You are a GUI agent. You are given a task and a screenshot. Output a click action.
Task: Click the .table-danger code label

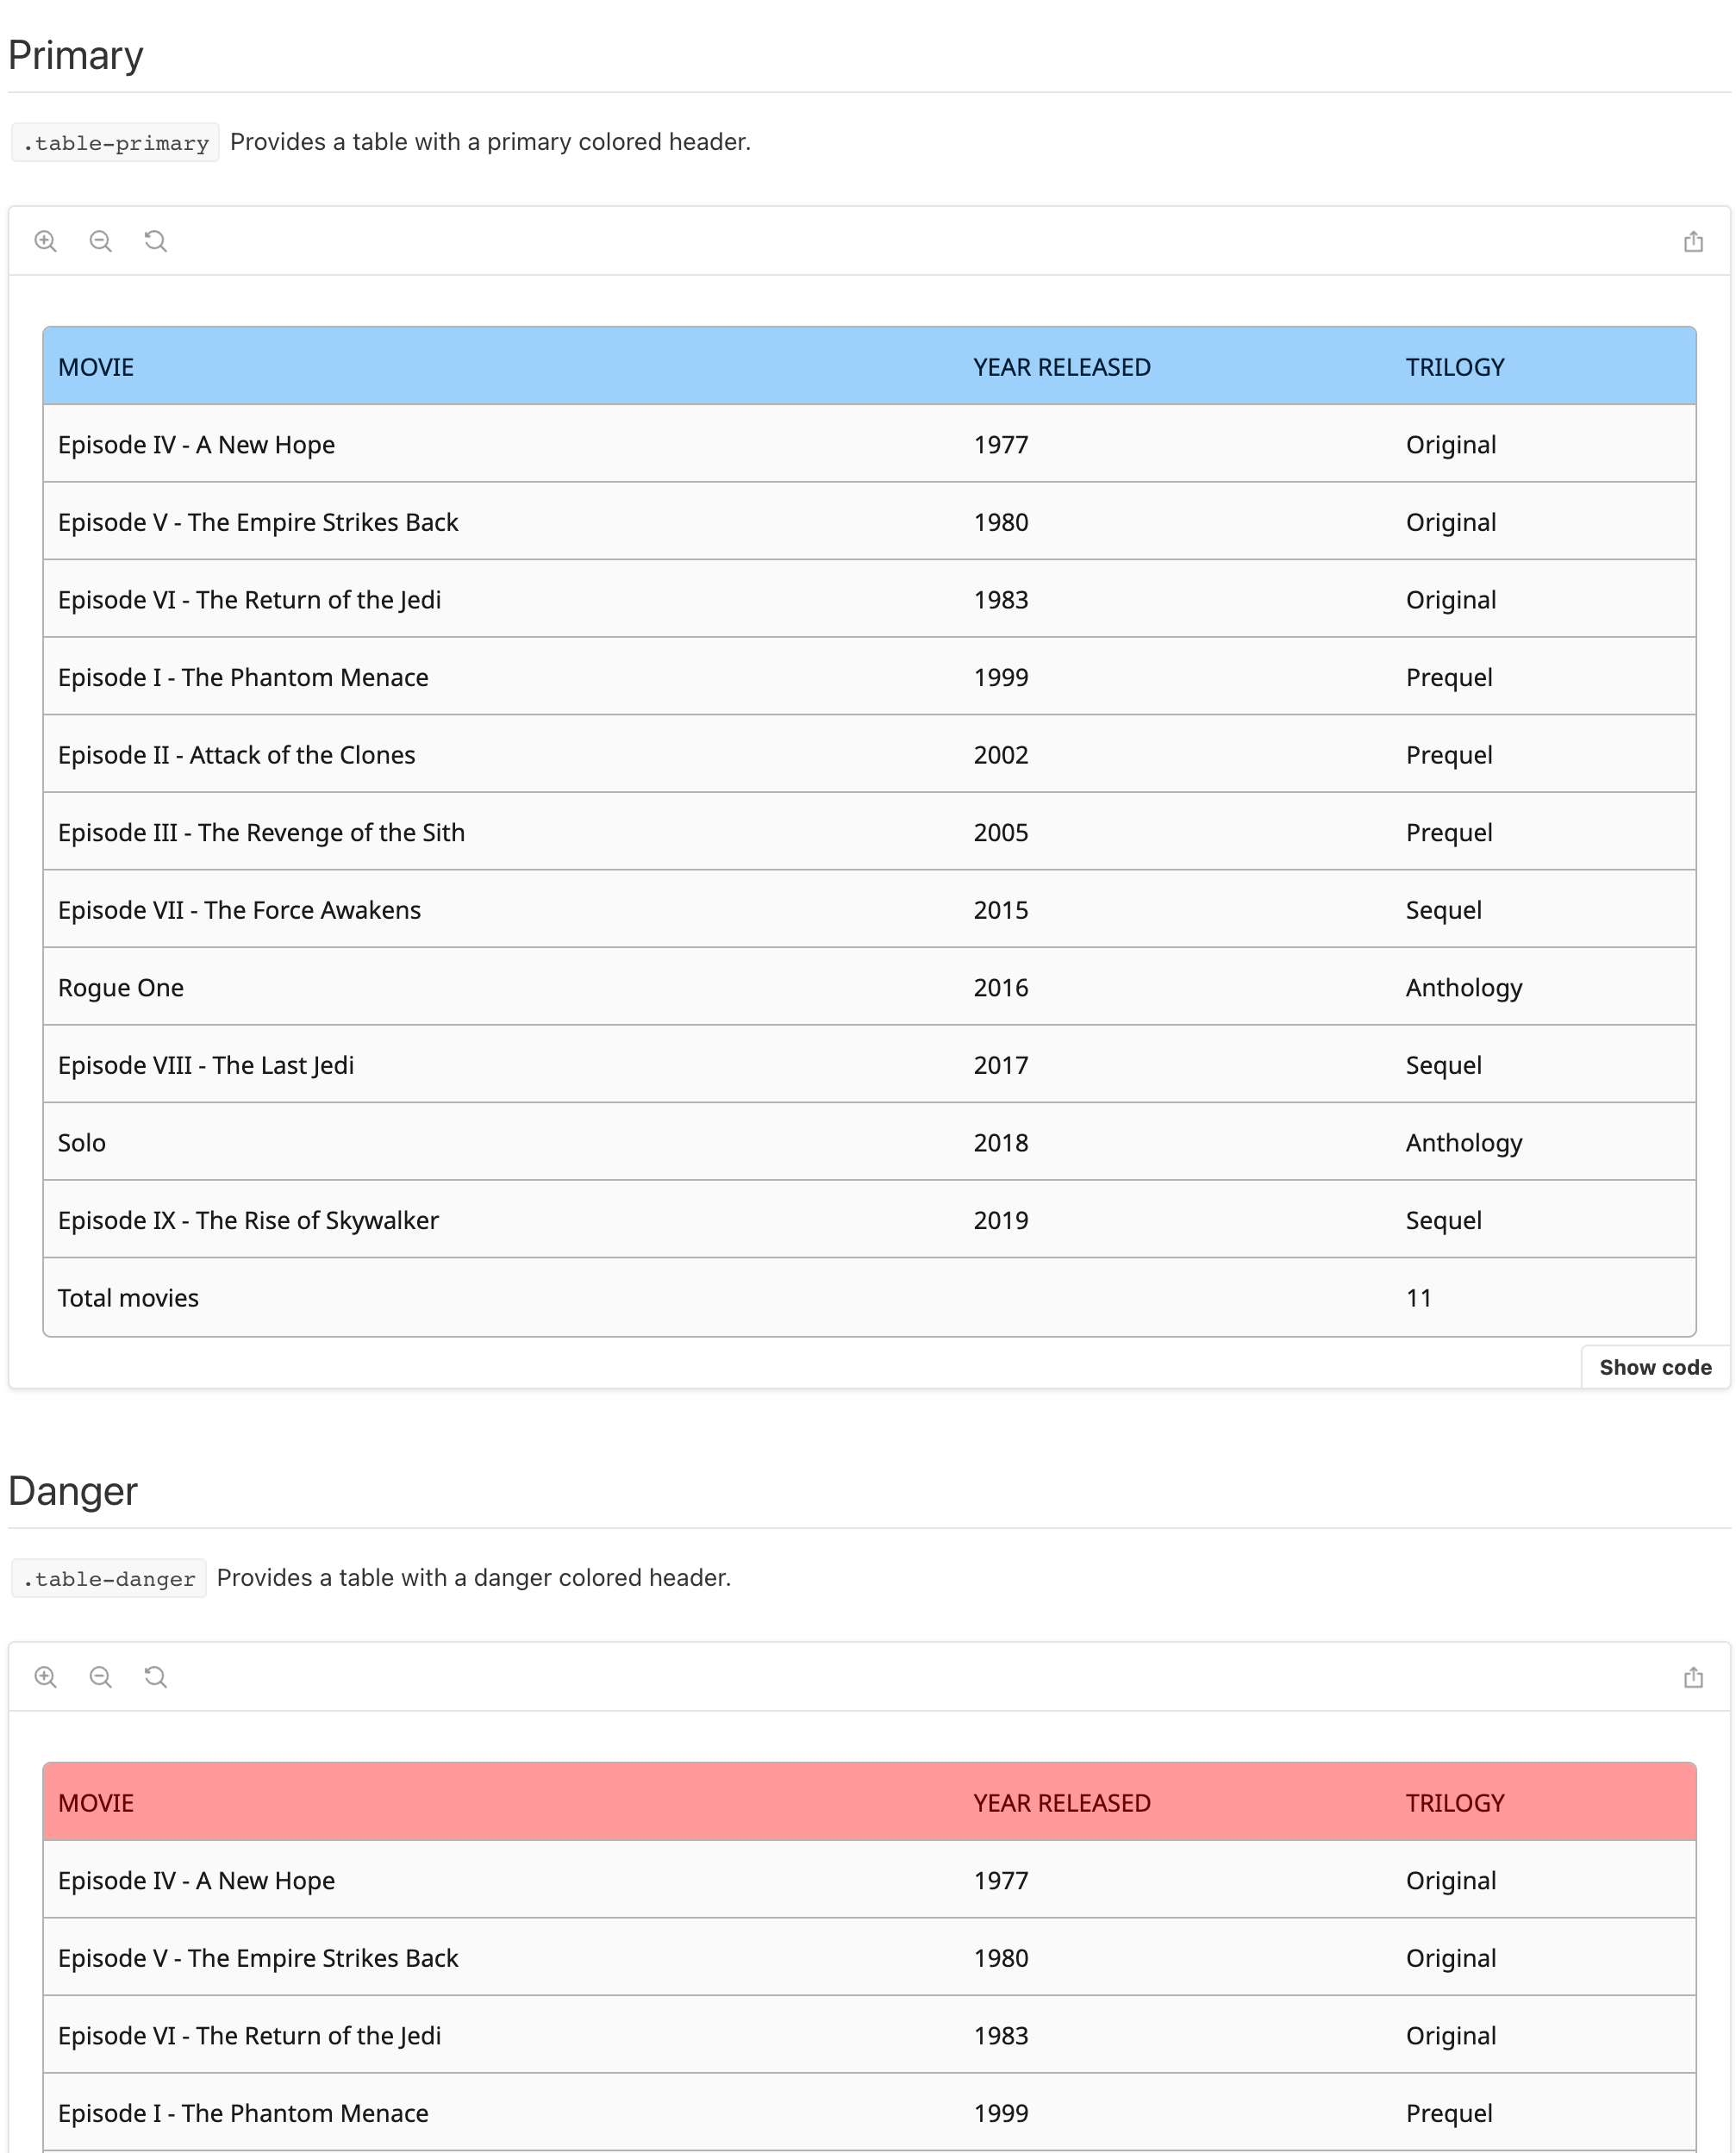[x=109, y=1579]
